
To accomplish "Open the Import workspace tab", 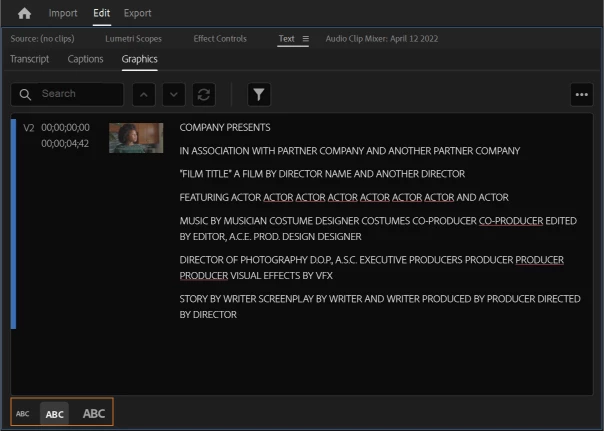I will (63, 13).
